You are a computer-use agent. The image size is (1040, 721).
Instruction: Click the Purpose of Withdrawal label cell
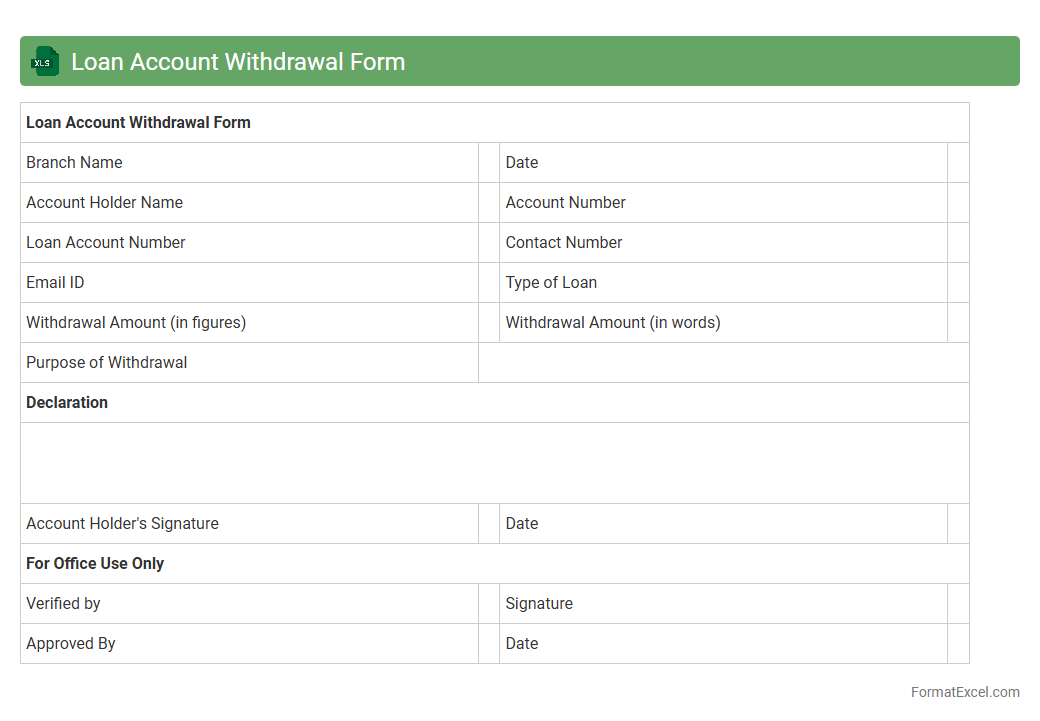249,363
